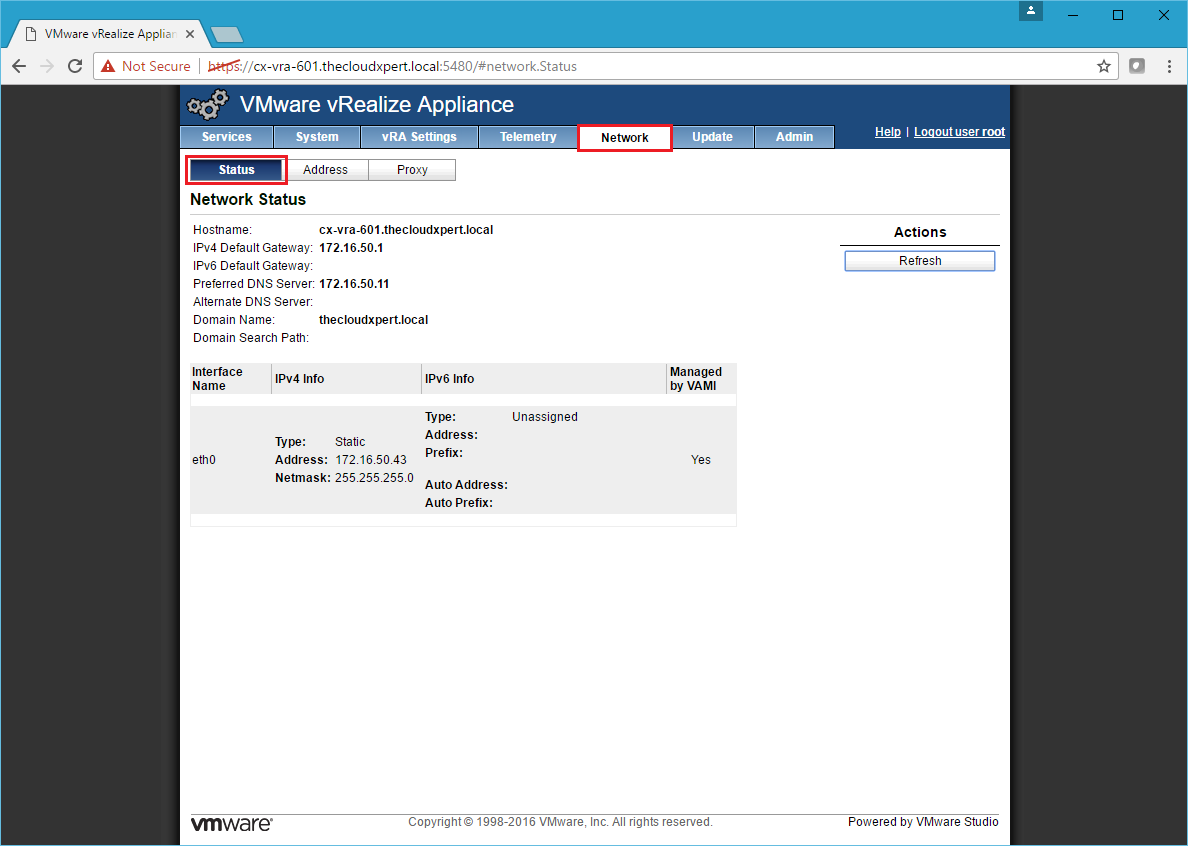The image size is (1188, 846).
Task: Click the Logout user root link
Action: 959,132
